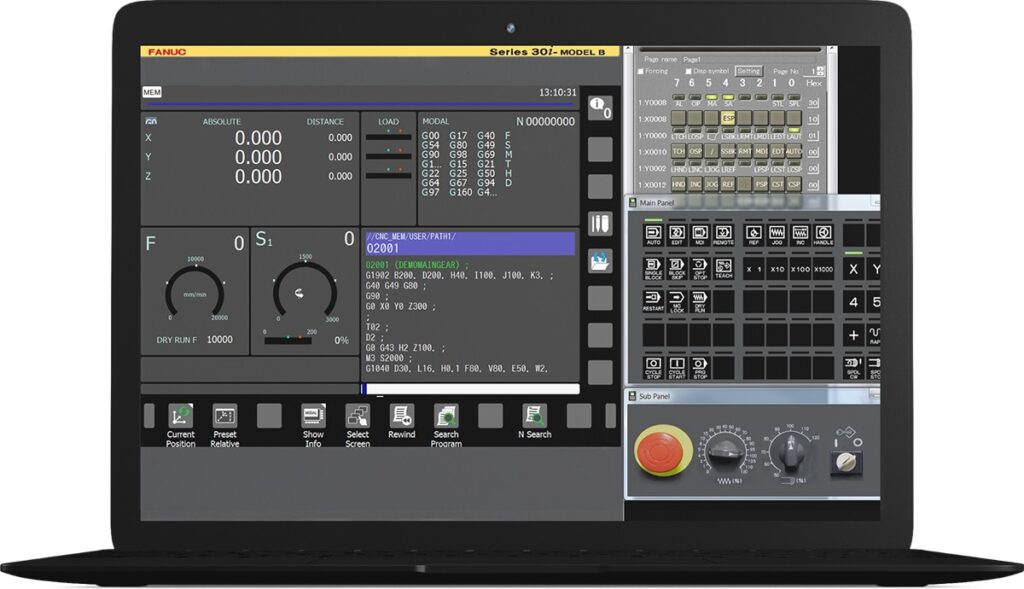
Task: Check the Disp symbol checkbox
Action: pyautogui.click(x=689, y=71)
